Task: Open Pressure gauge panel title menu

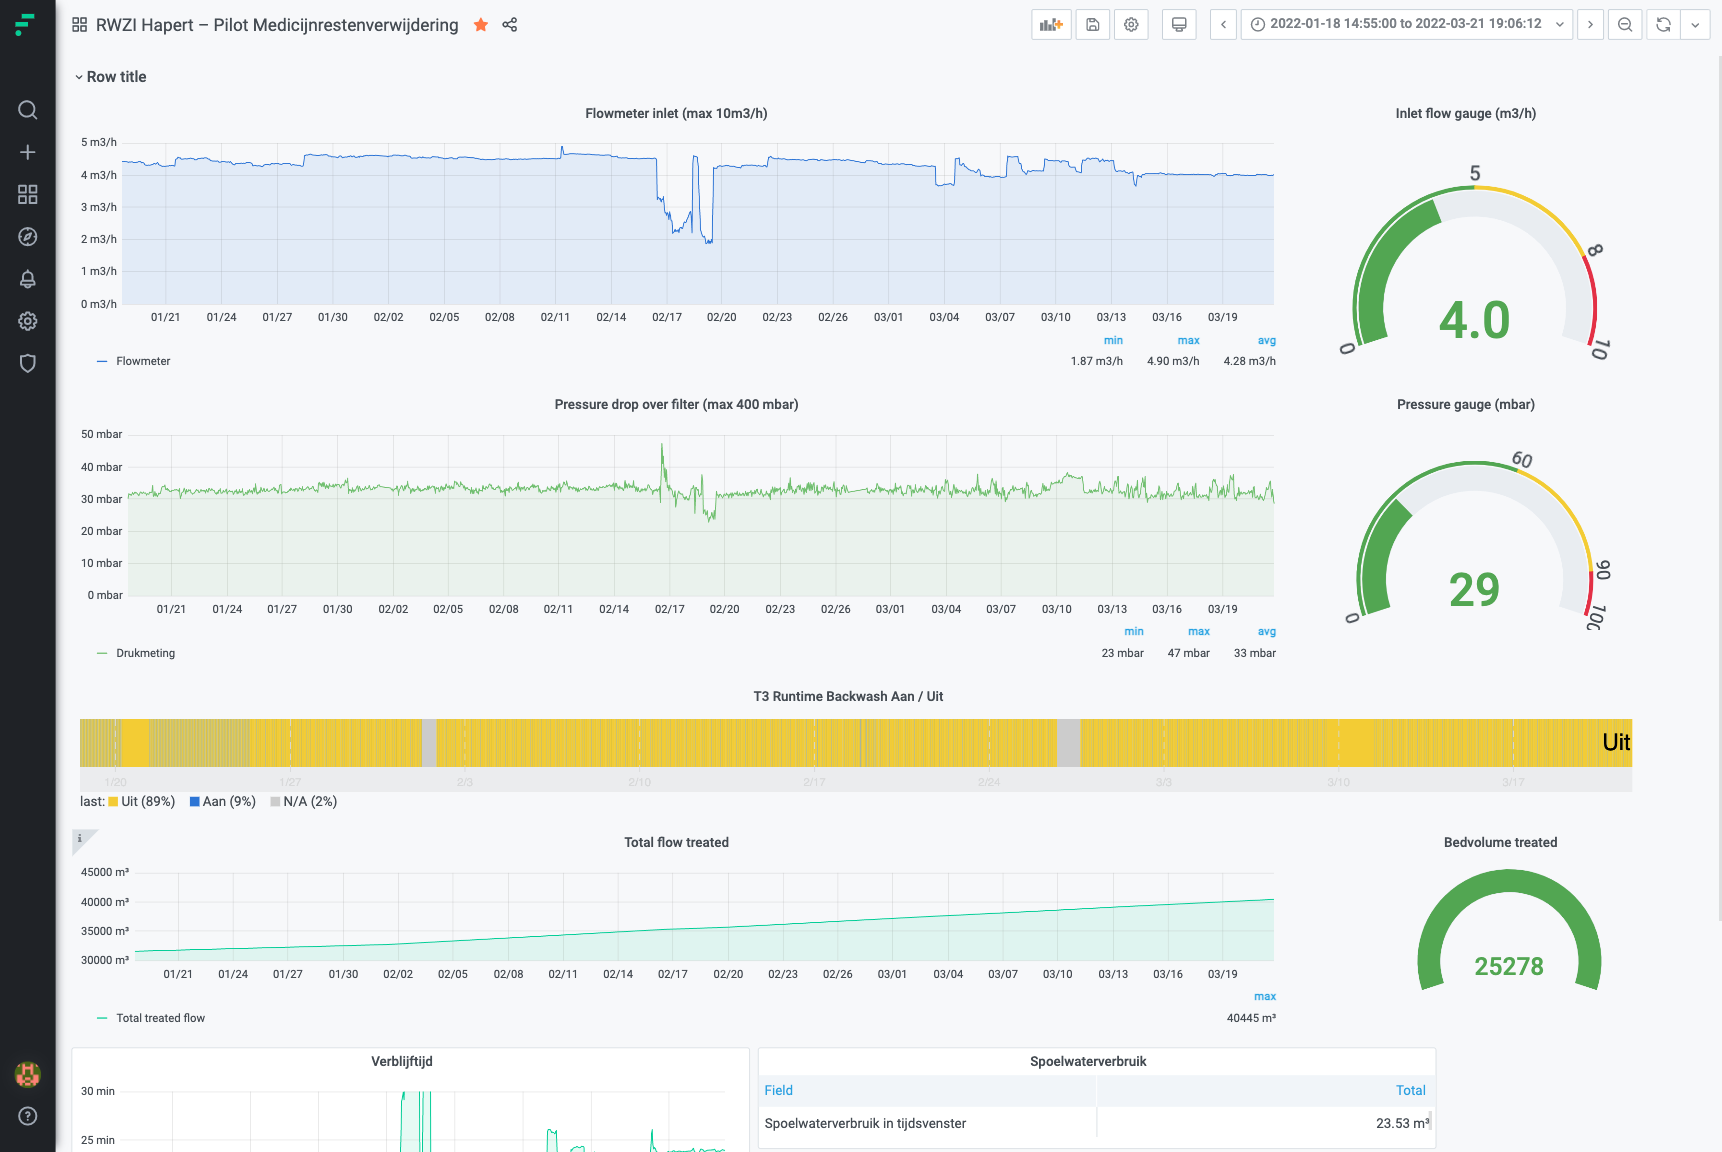Action: [x=1465, y=405]
